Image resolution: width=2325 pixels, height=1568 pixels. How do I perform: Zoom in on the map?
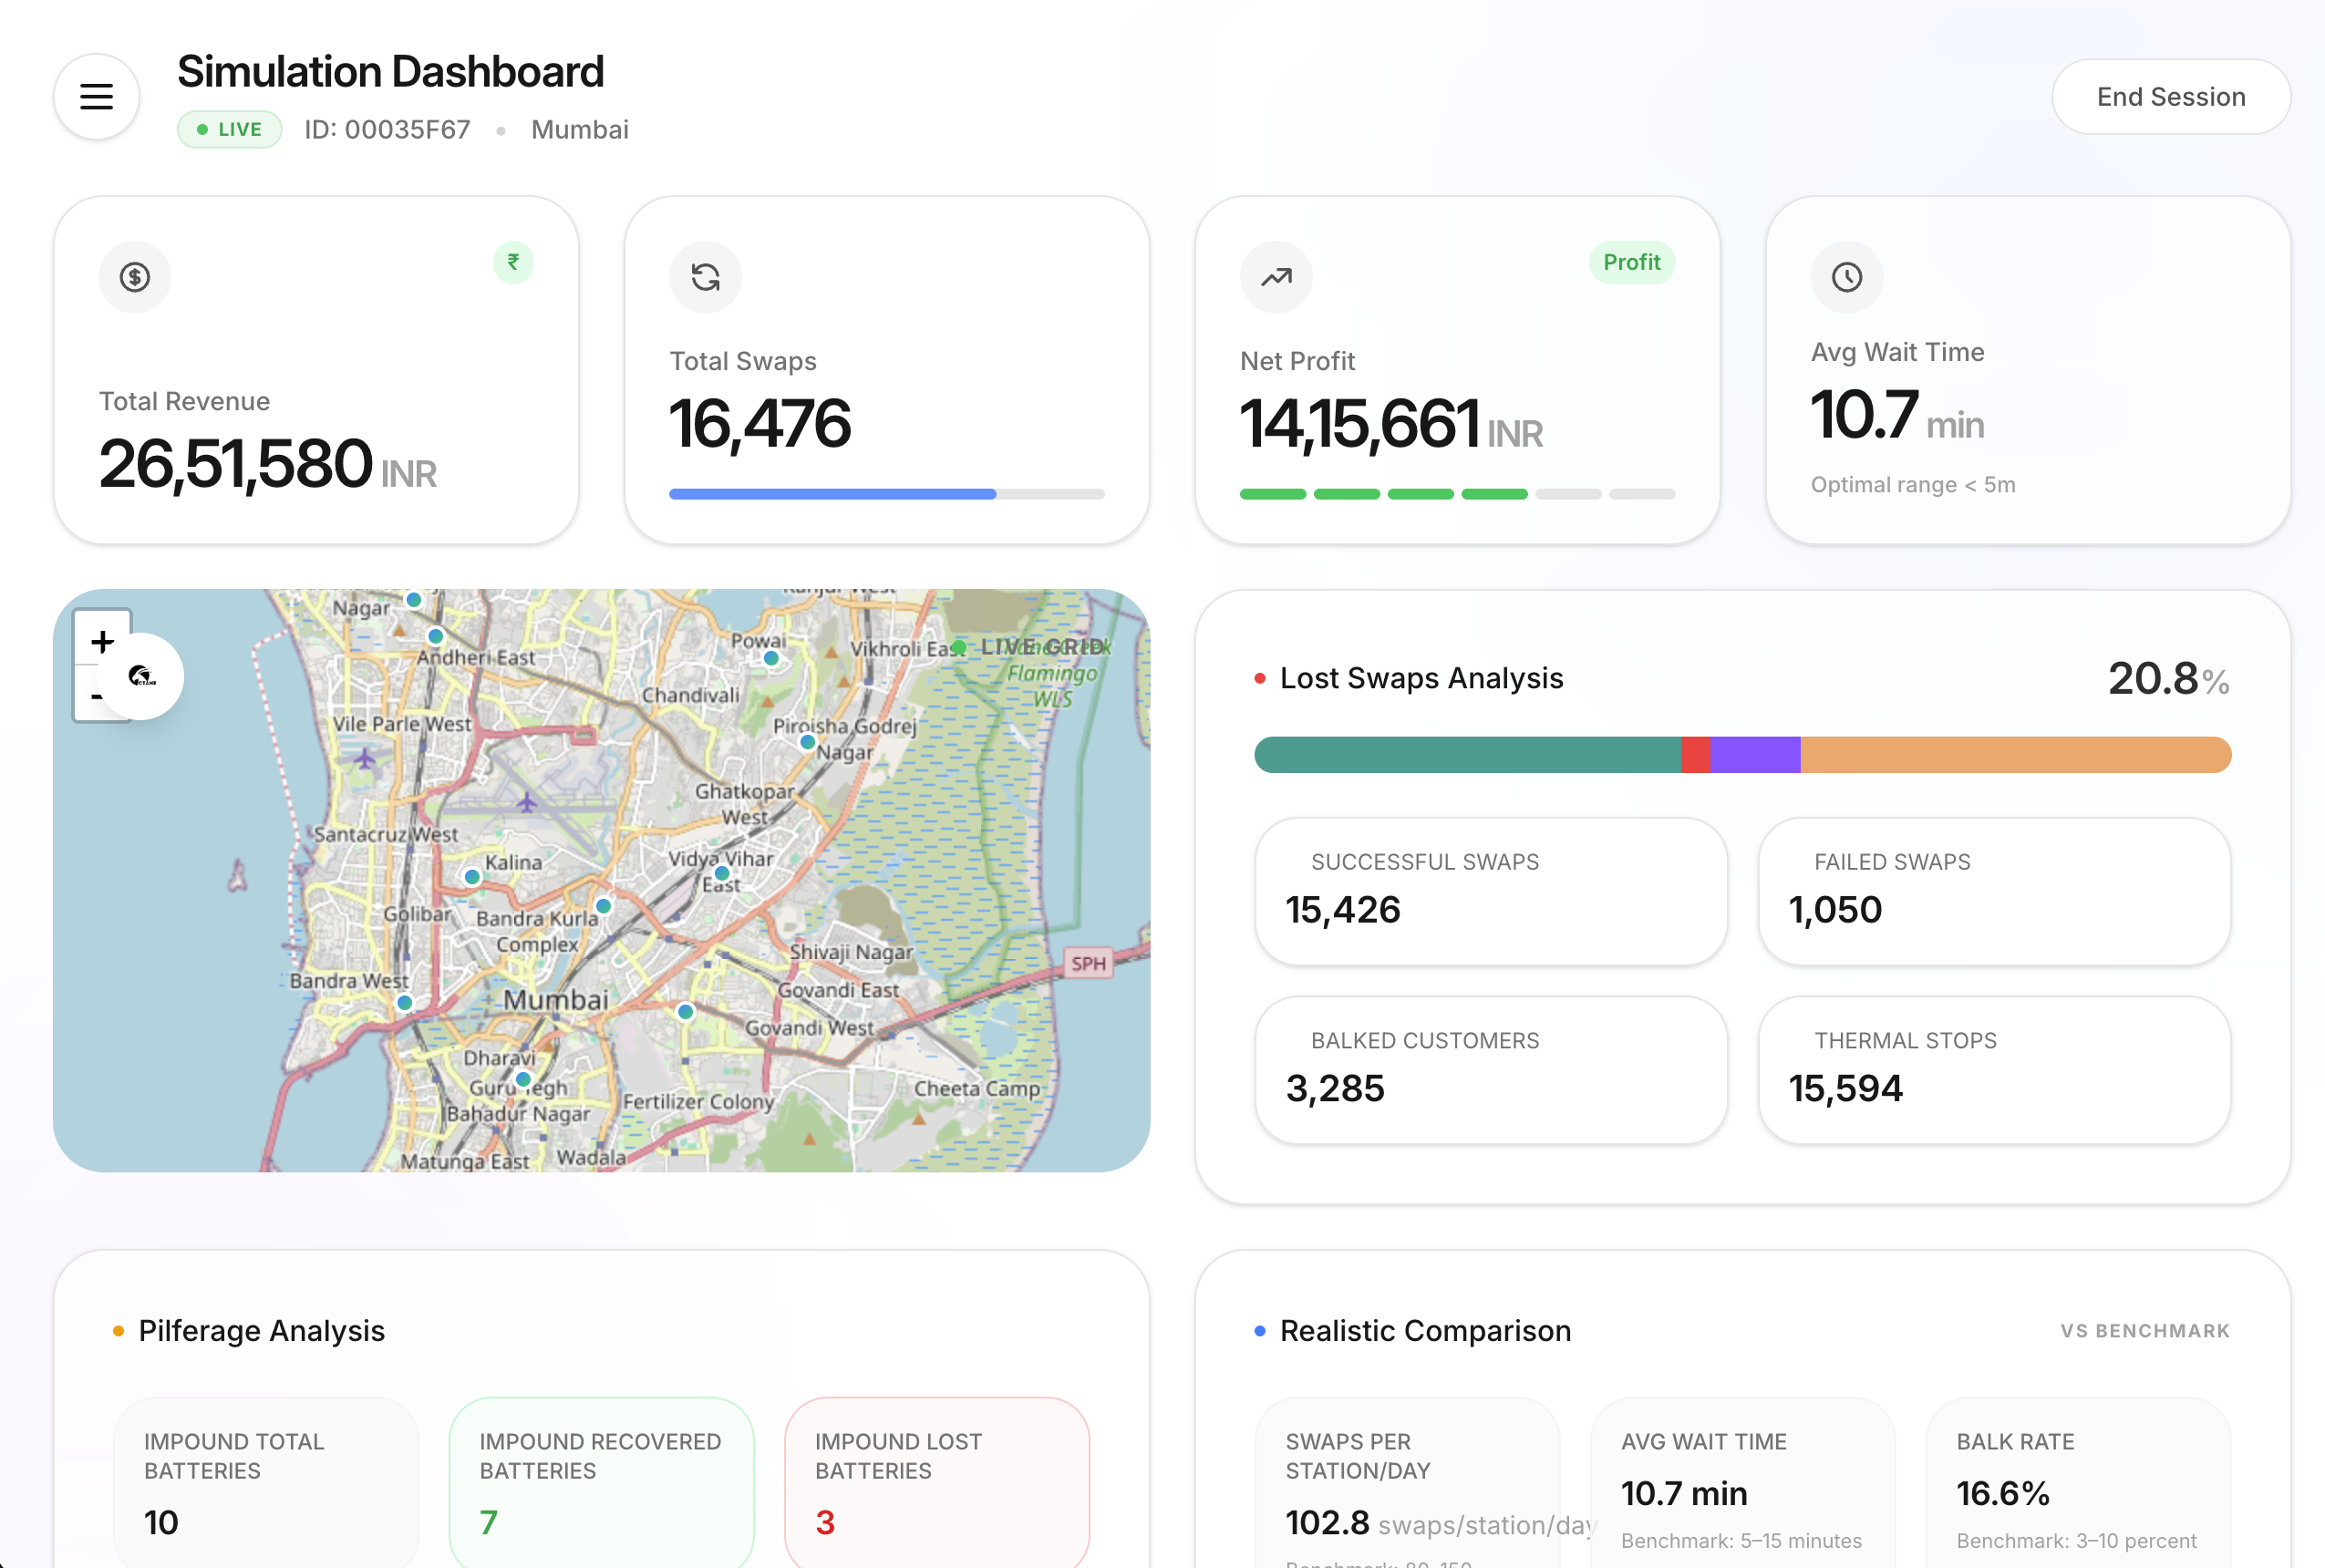[x=102, y=641]
